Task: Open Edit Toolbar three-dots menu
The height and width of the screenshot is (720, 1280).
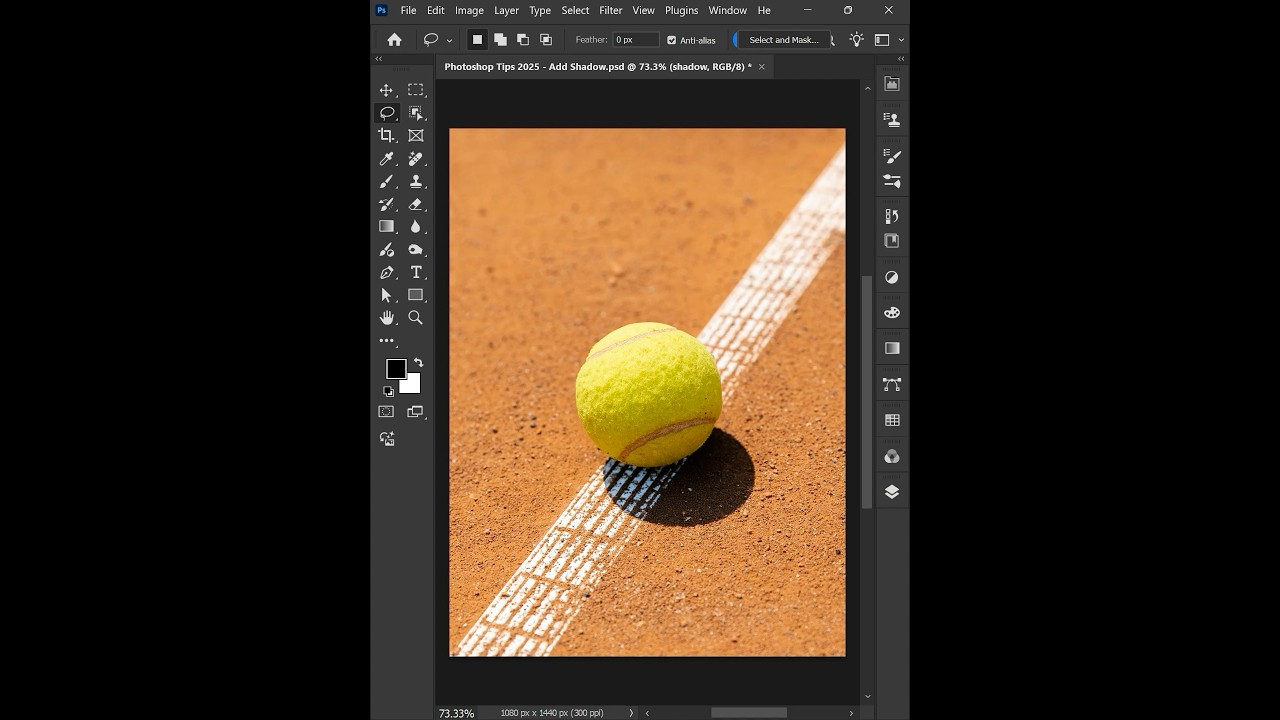Action: 386,341
